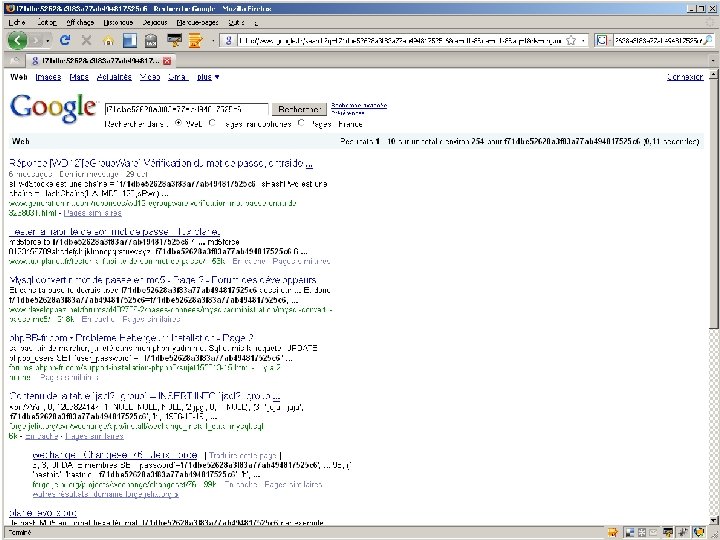The height and width of the screenshot is (540, 720).
Task: Click the black card toolbar icon
Action: [x=174, y=40]
